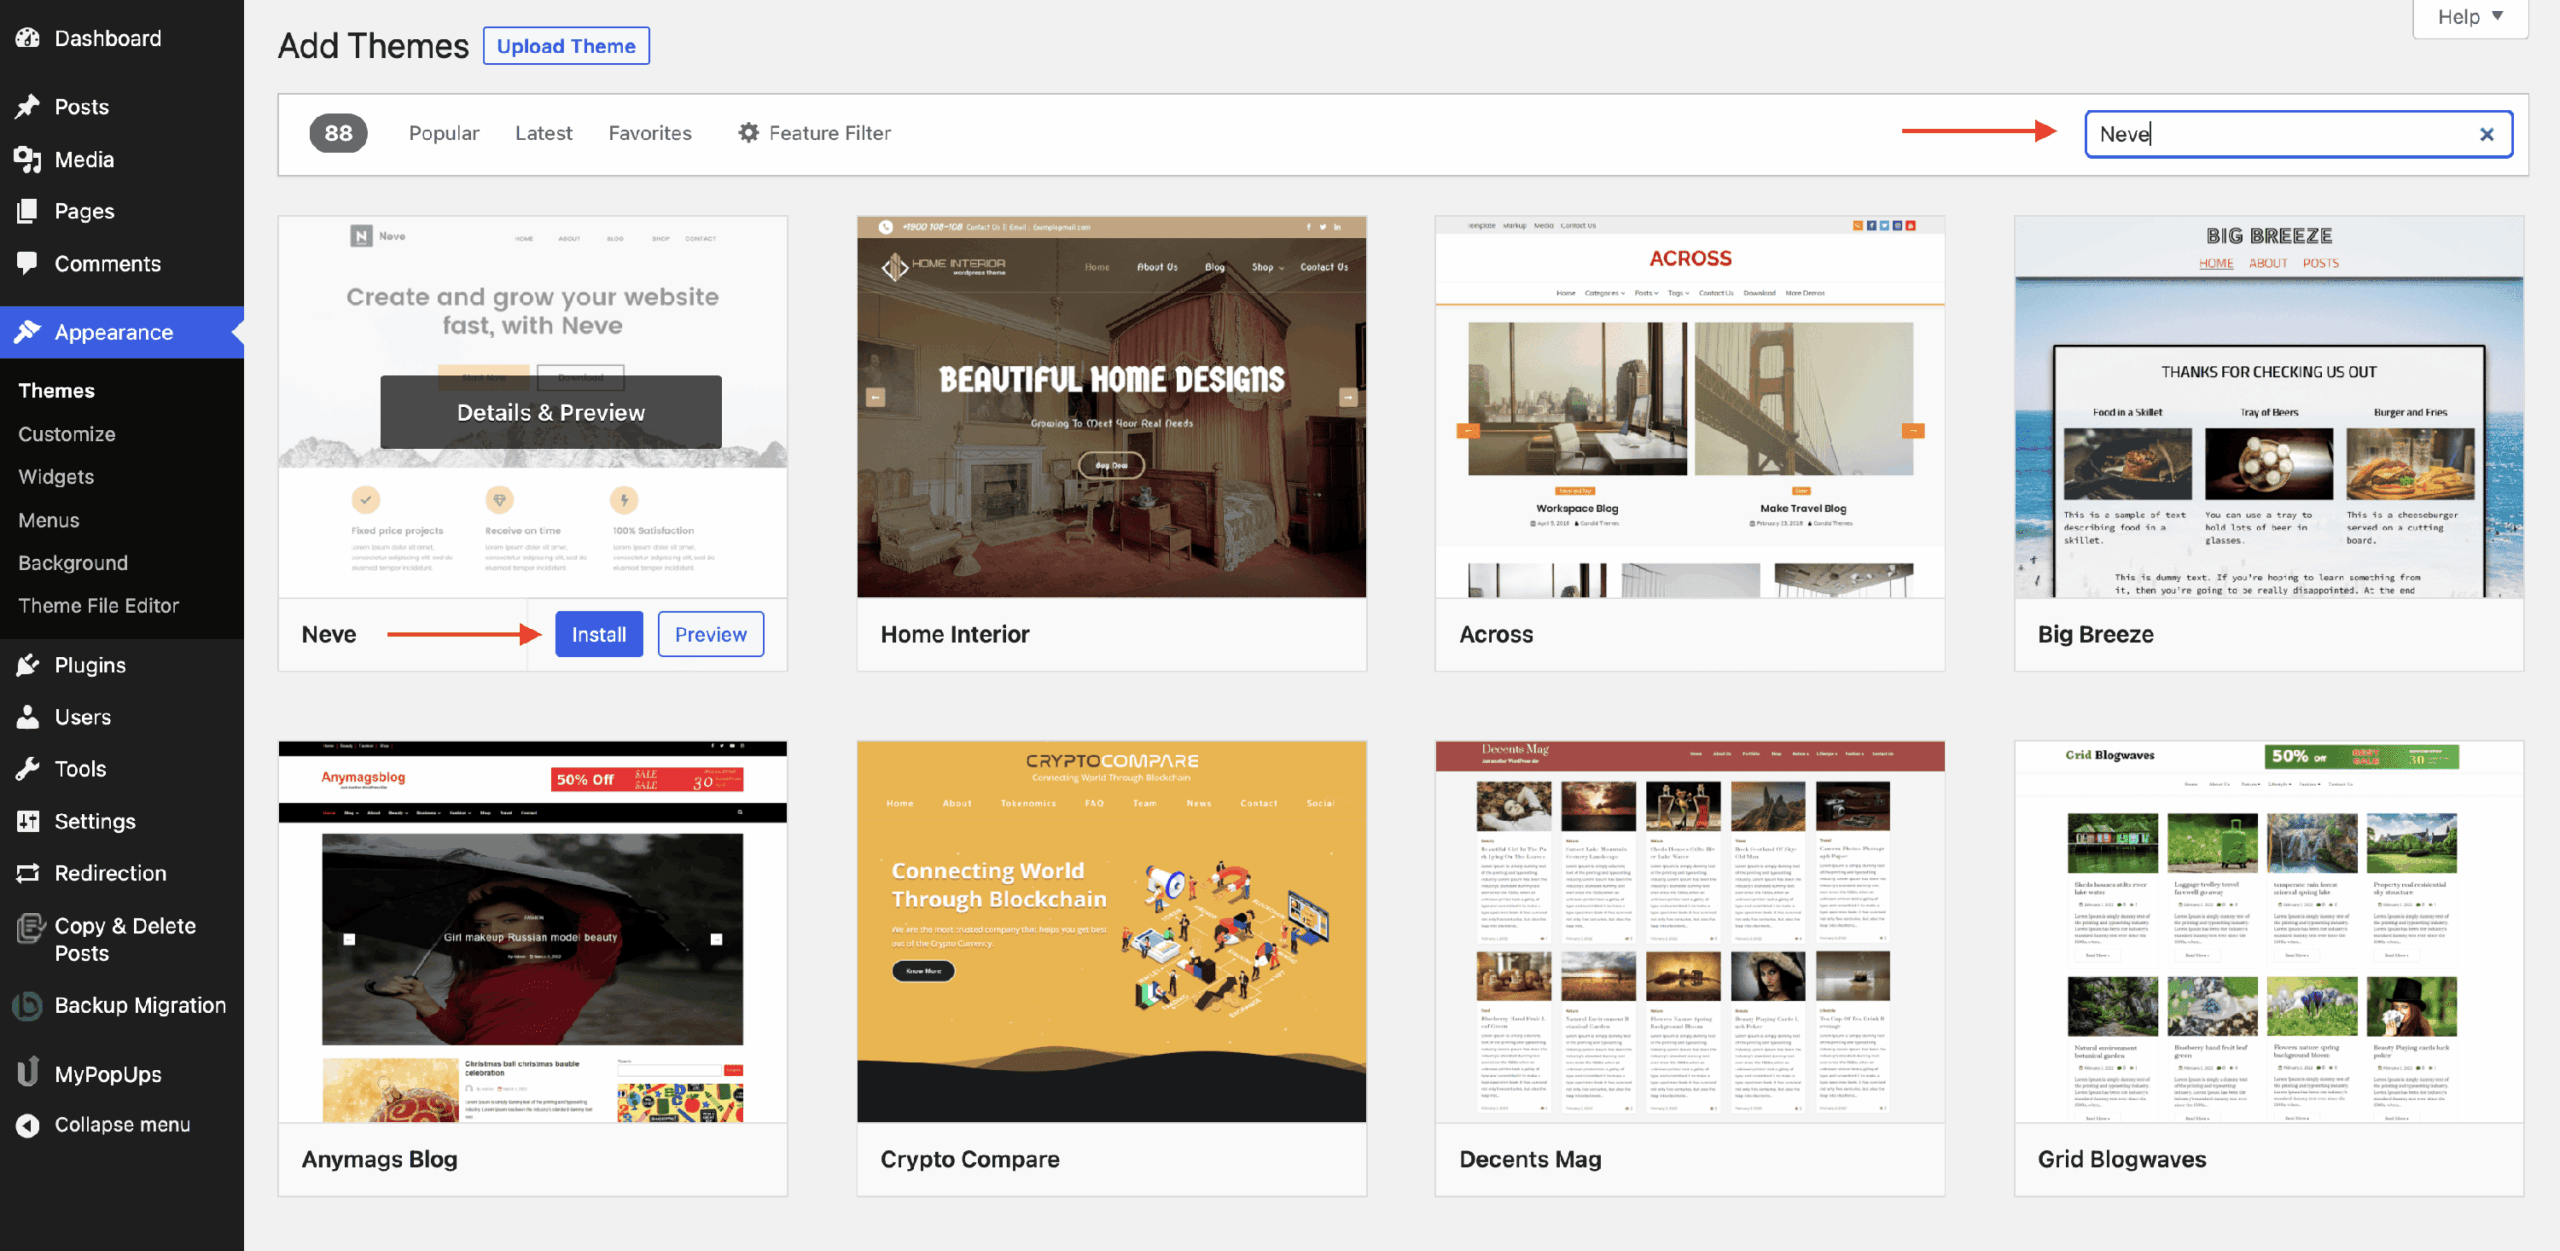This screenshot has height=1251, width=2560.
Task: Click the Neve theme name label
Action: 329,634
